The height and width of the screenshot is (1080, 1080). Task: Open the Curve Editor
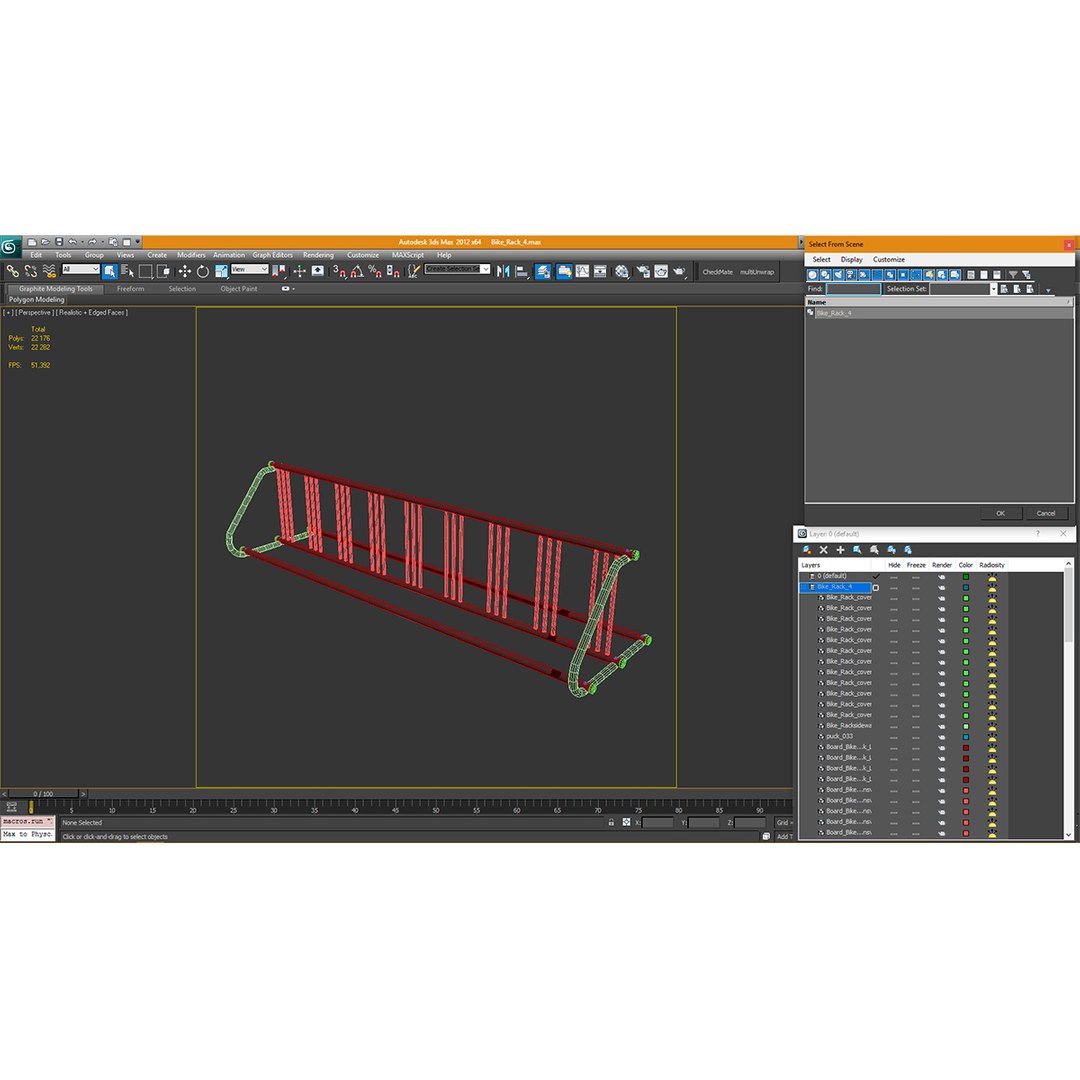583,271
